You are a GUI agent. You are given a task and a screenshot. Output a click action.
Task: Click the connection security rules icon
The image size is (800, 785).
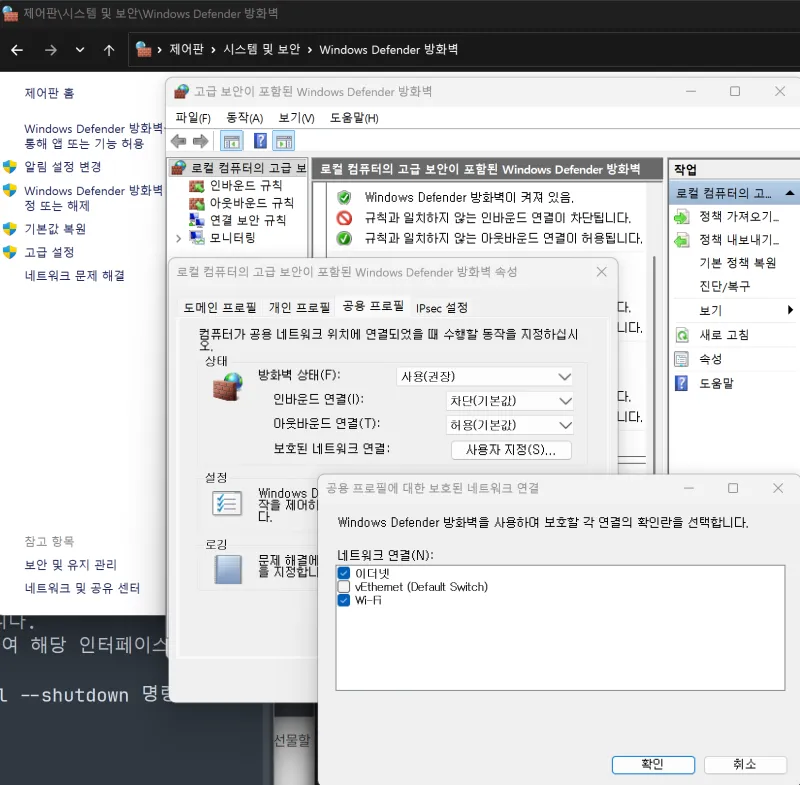pyautogui.click(x=196, y=220)
